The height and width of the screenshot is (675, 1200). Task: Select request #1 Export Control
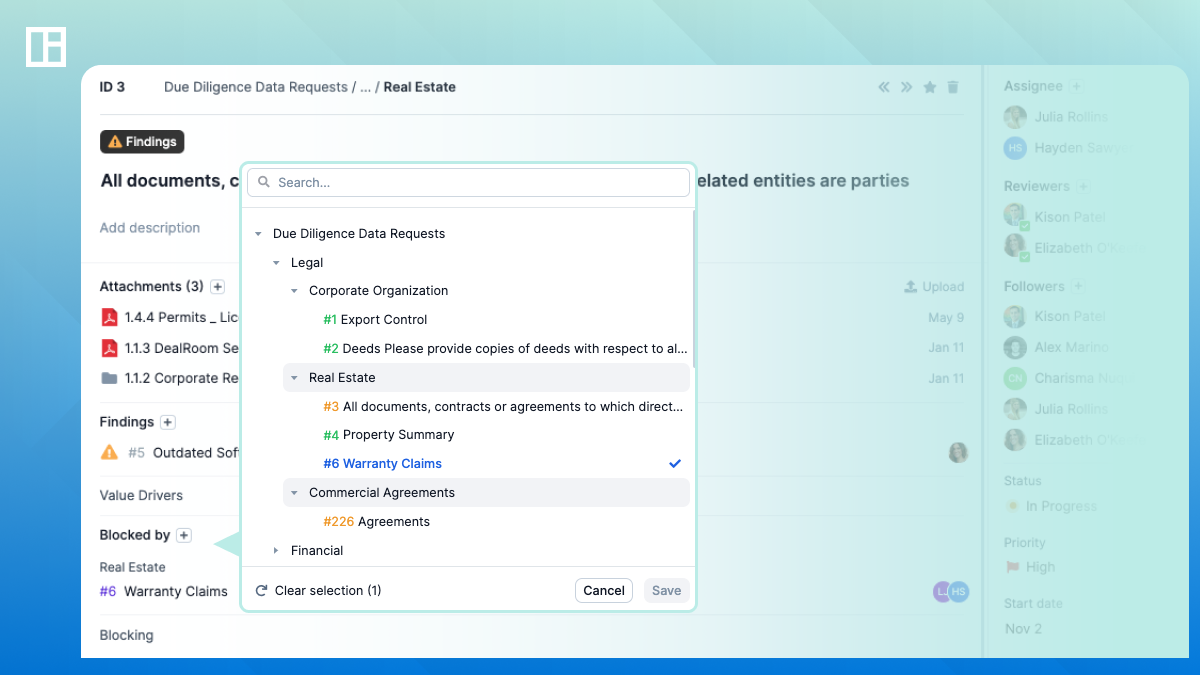tap(375, 320)
